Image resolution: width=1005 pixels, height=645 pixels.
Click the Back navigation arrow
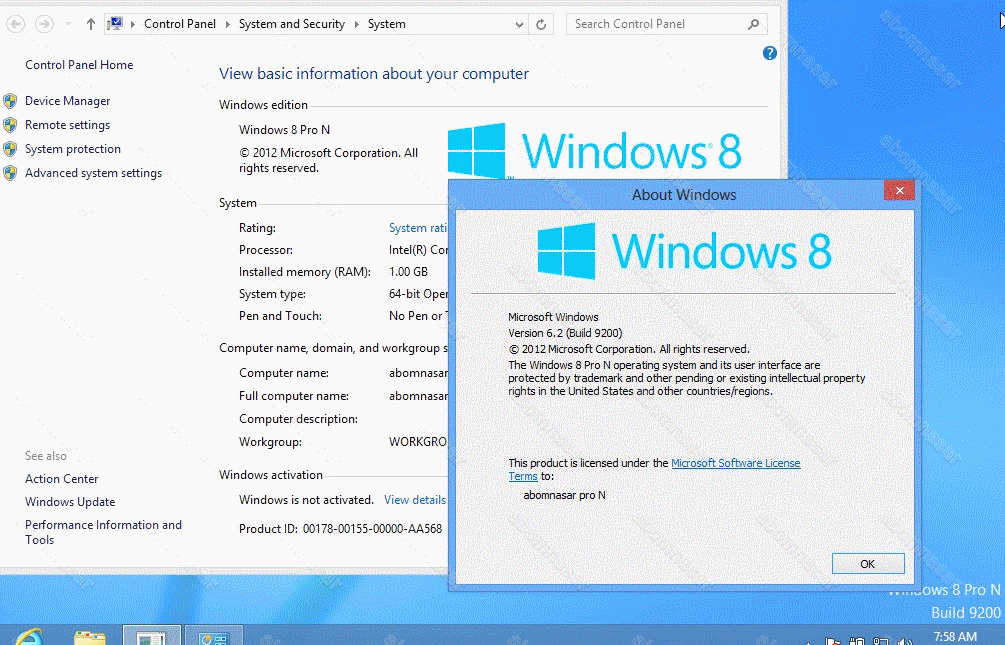(16, 24)
